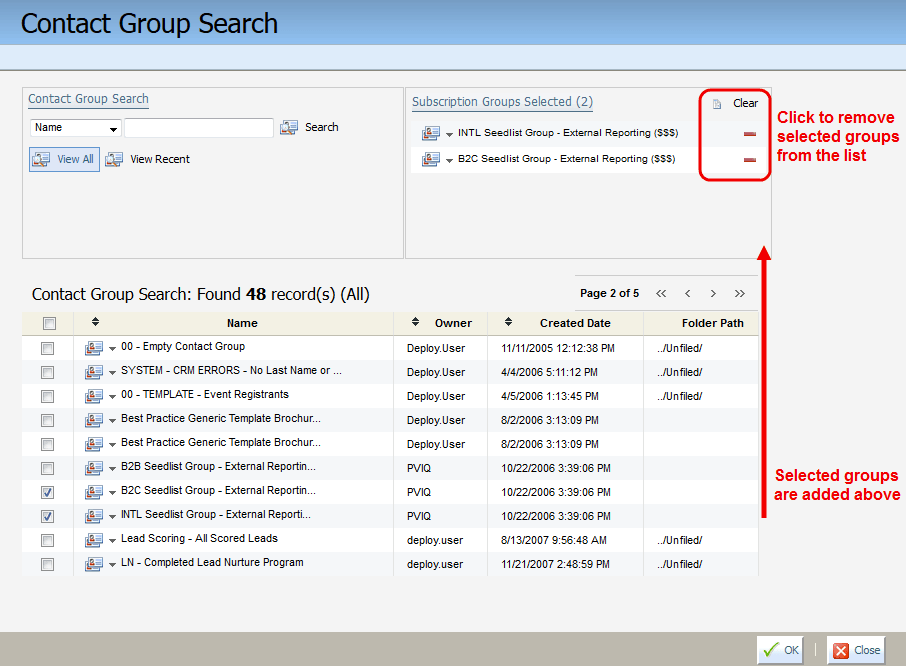
Task: Click the Contact Group Search section heading
Action: 88,99
